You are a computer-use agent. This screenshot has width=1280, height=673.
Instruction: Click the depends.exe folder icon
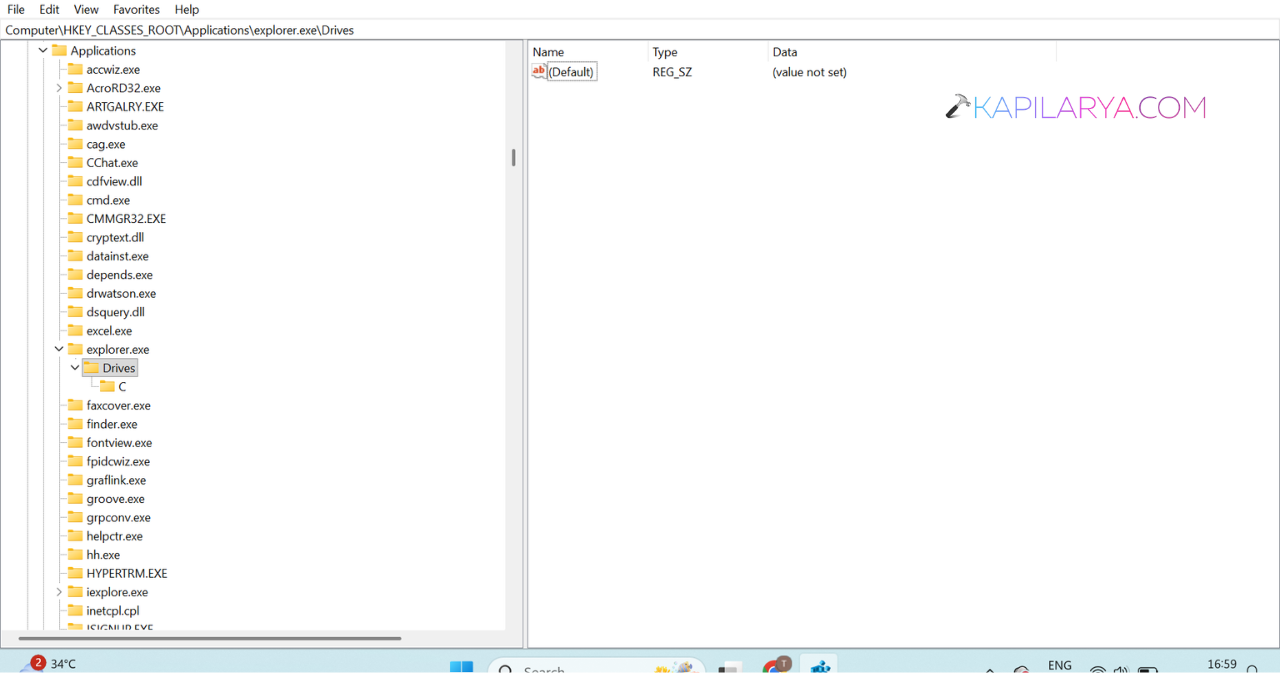(75, 274)
